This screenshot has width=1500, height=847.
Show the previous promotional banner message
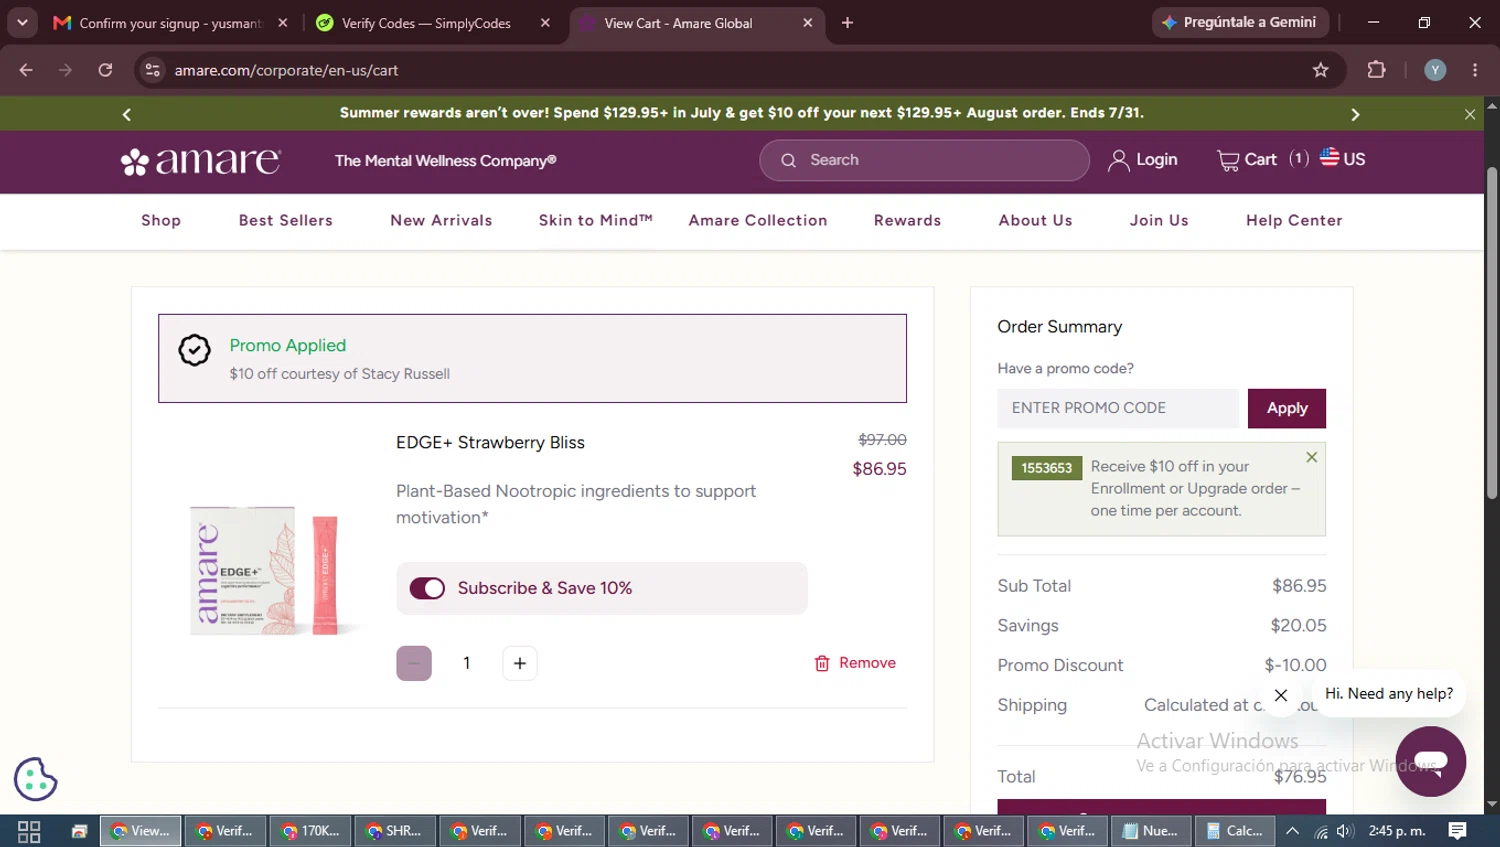pos(127,114)
